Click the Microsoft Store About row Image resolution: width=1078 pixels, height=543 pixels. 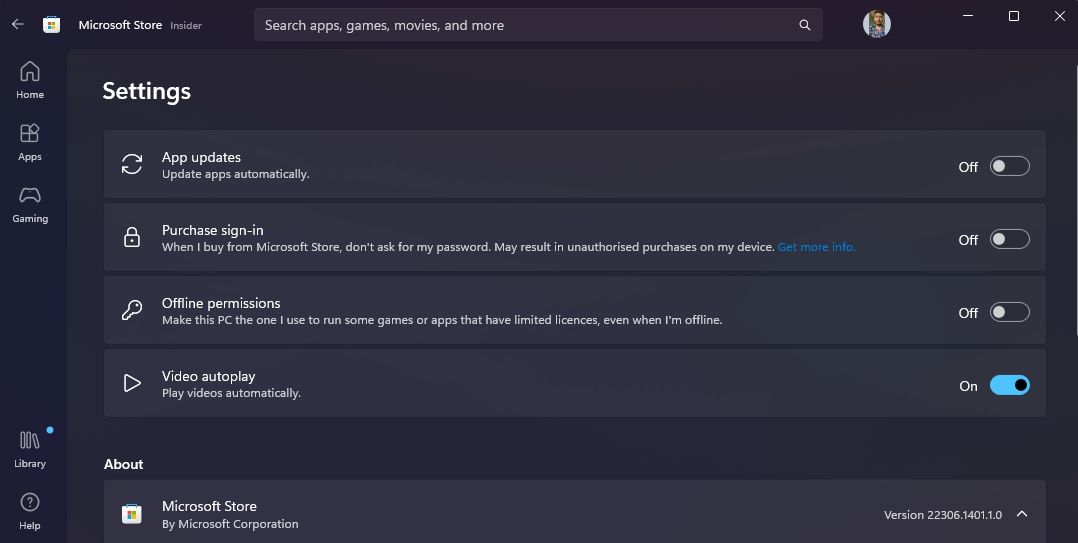500,515
